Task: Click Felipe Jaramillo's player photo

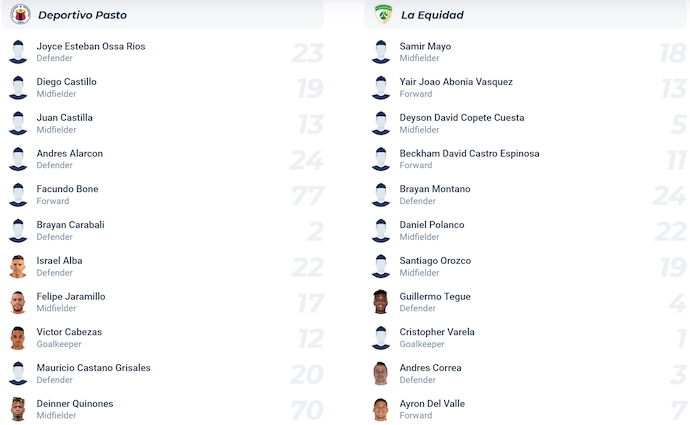Action: [x=18, y=302]
